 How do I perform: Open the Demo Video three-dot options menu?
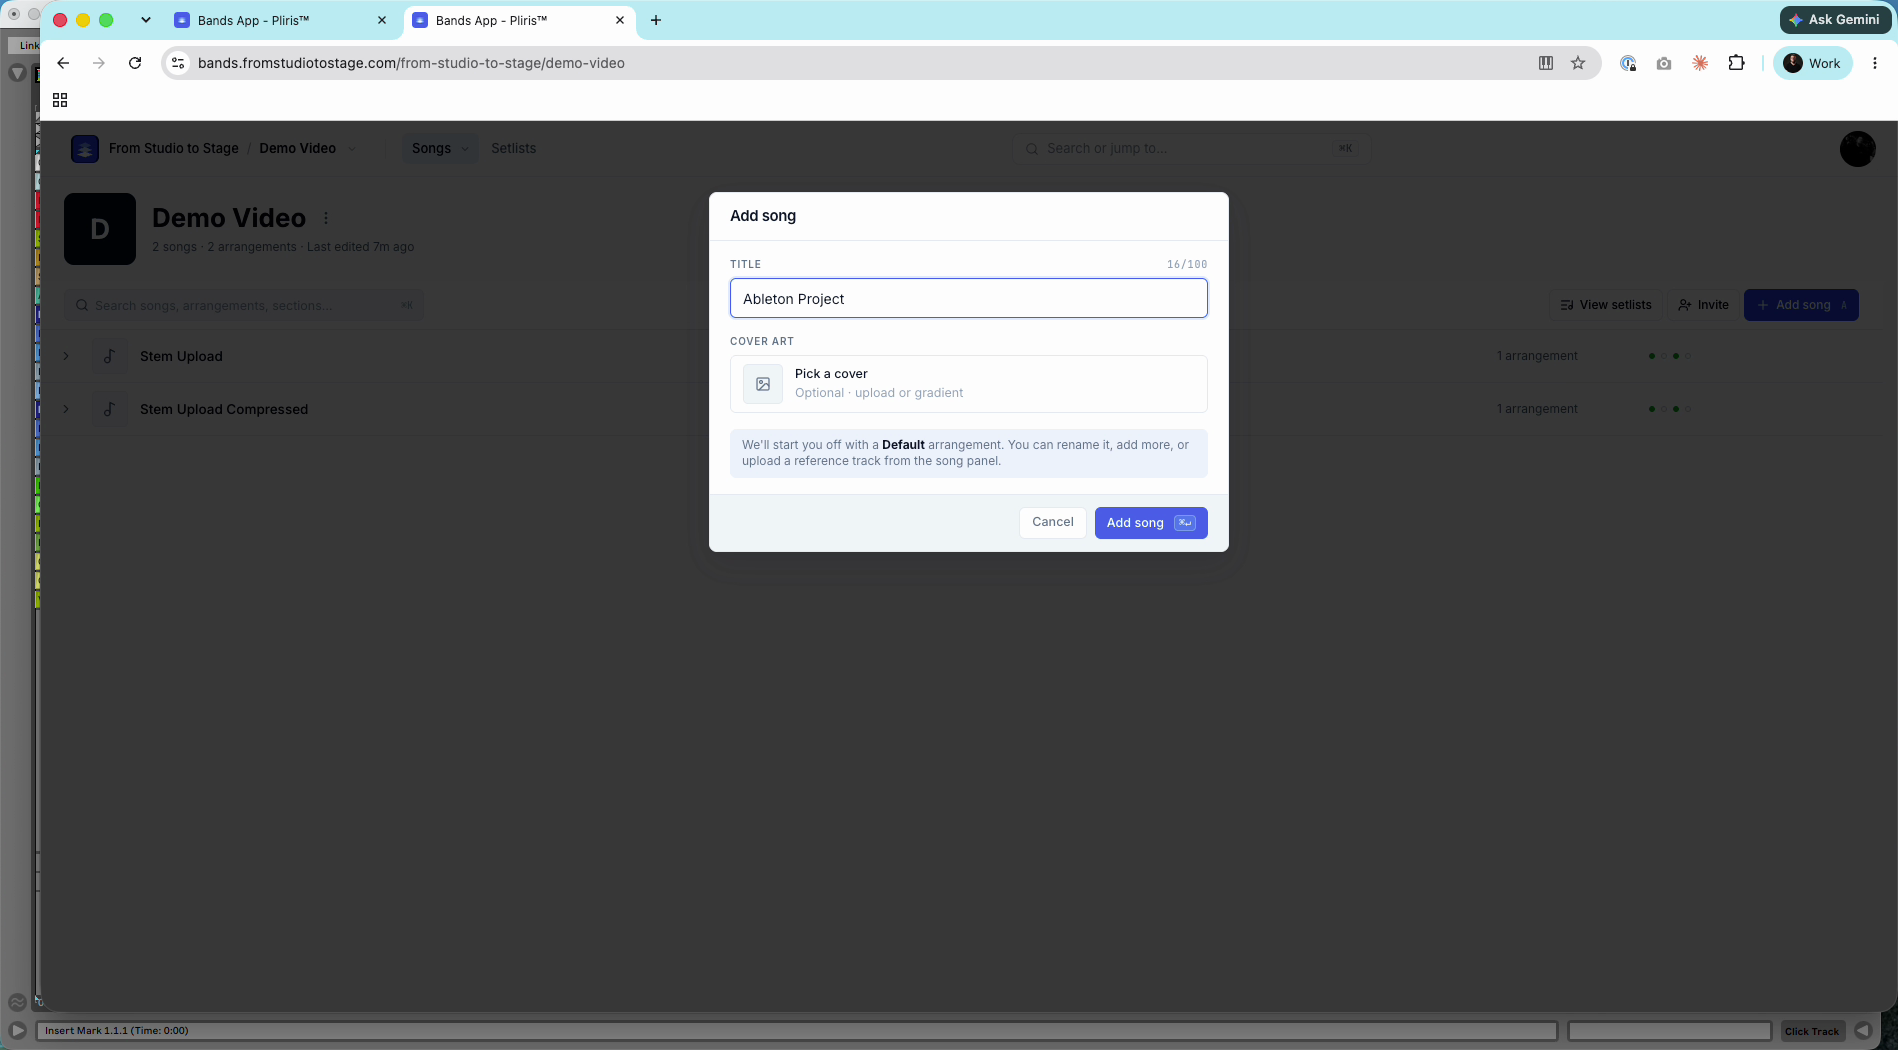tap(326, 218)
